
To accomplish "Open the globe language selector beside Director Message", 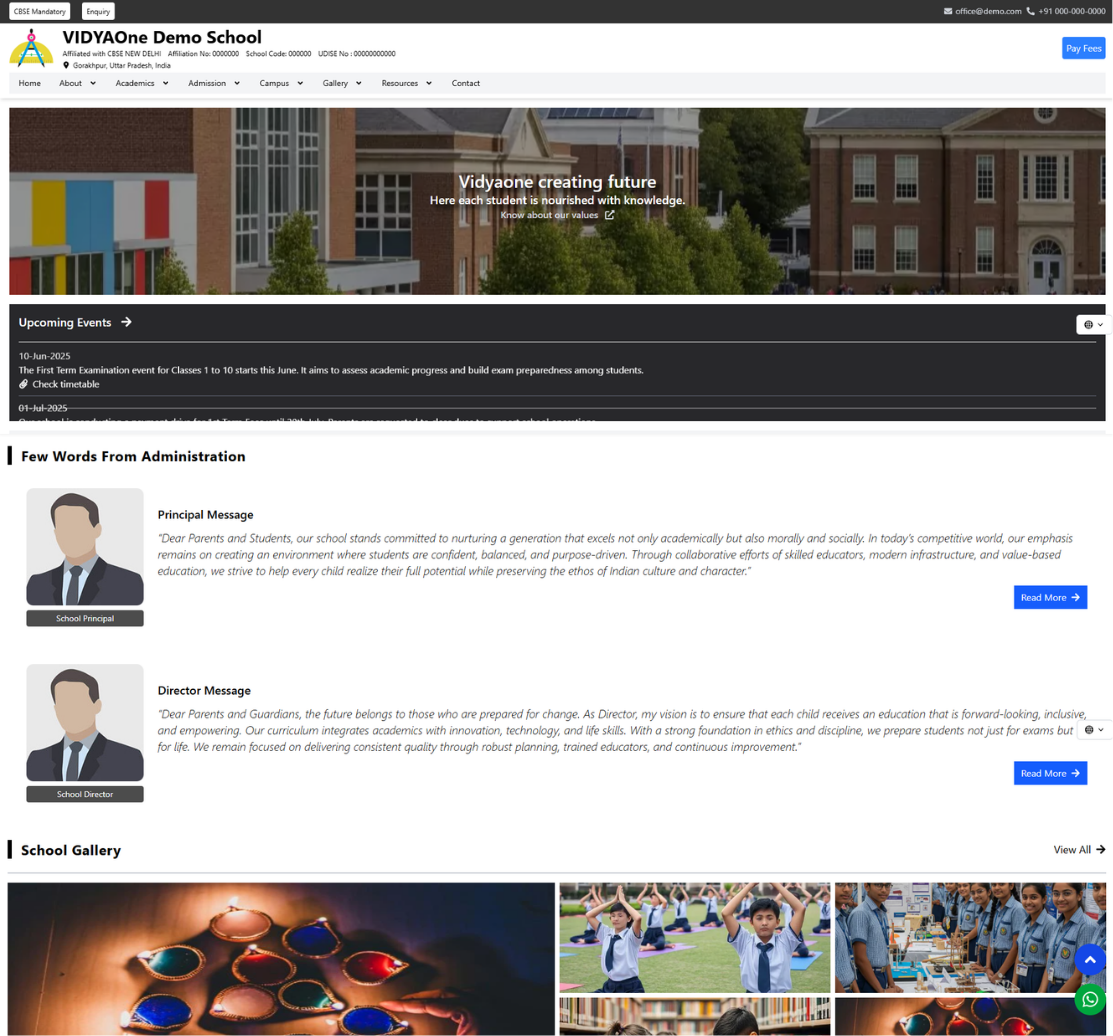I will [1094, 730].
